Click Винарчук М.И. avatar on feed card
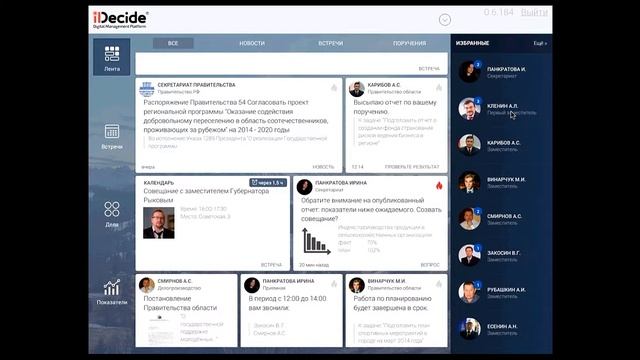Viewport: 640px width, 360px height. tap(357, 285)
